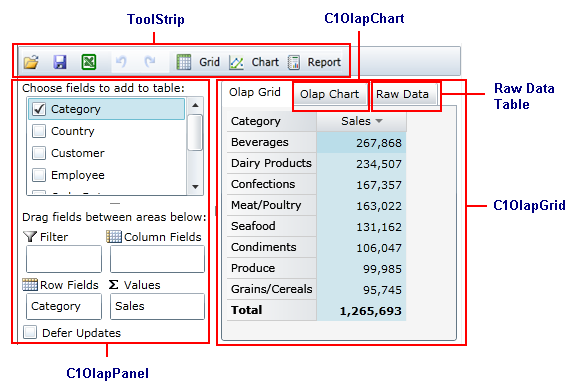The width and height of the screenshot is (572, 389).
Task: Save view with the floppy disk icon
Action: (60, 62)
